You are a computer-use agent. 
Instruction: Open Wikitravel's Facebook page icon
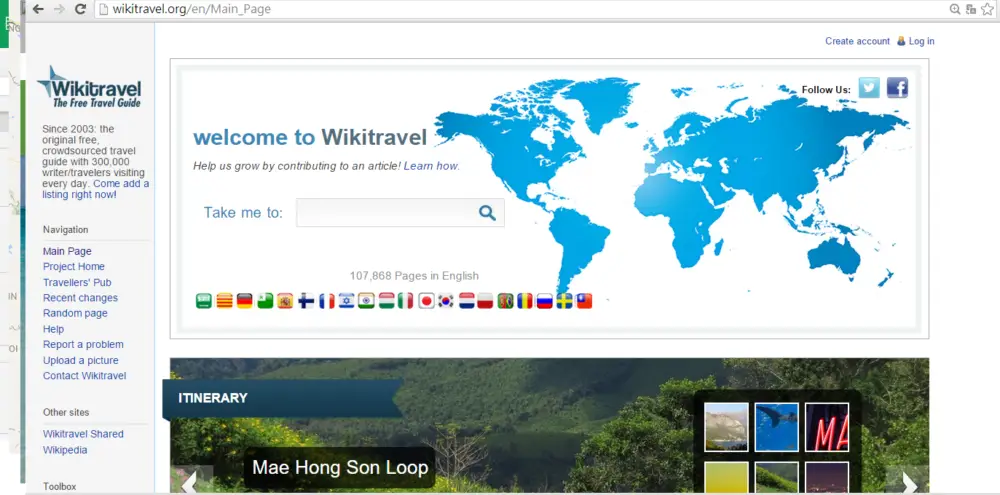tap(897, 87)
